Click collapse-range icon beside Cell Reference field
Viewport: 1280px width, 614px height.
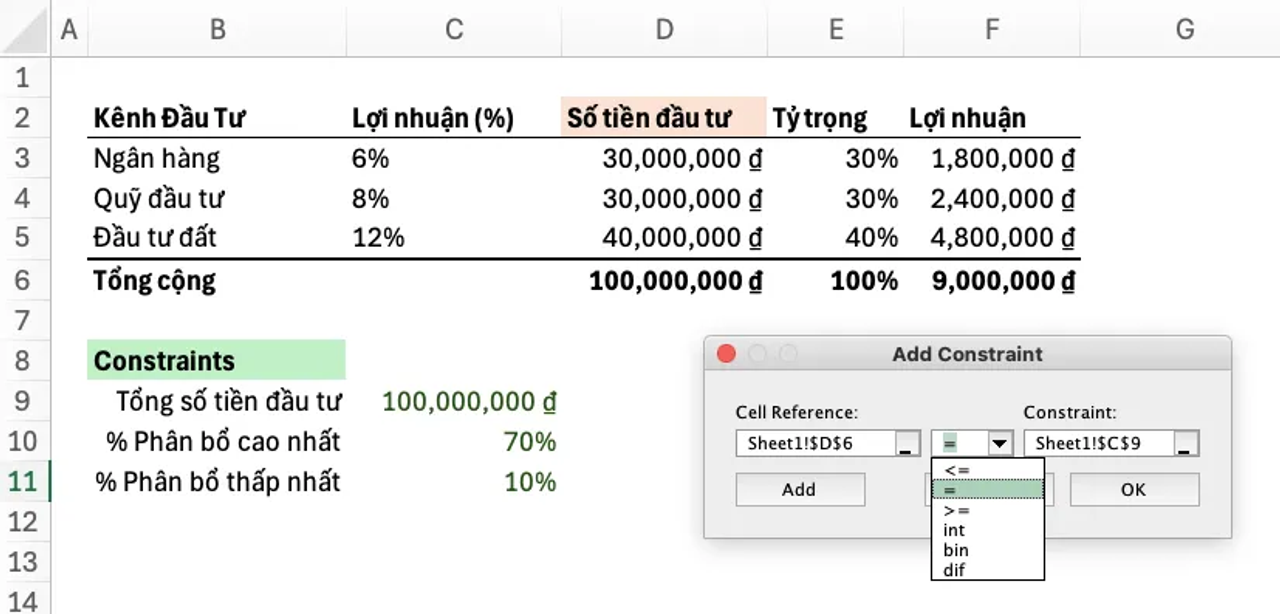point(905,441)
